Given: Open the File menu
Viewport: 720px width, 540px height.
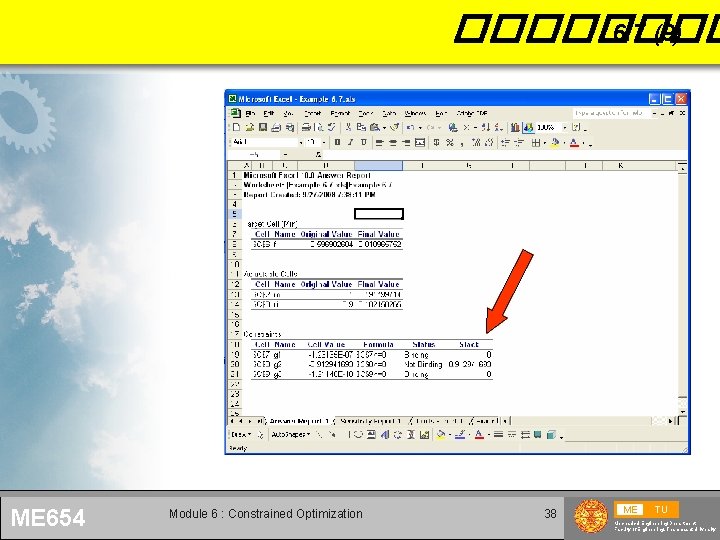Looking at the screenshot, I should pos(250,113).
